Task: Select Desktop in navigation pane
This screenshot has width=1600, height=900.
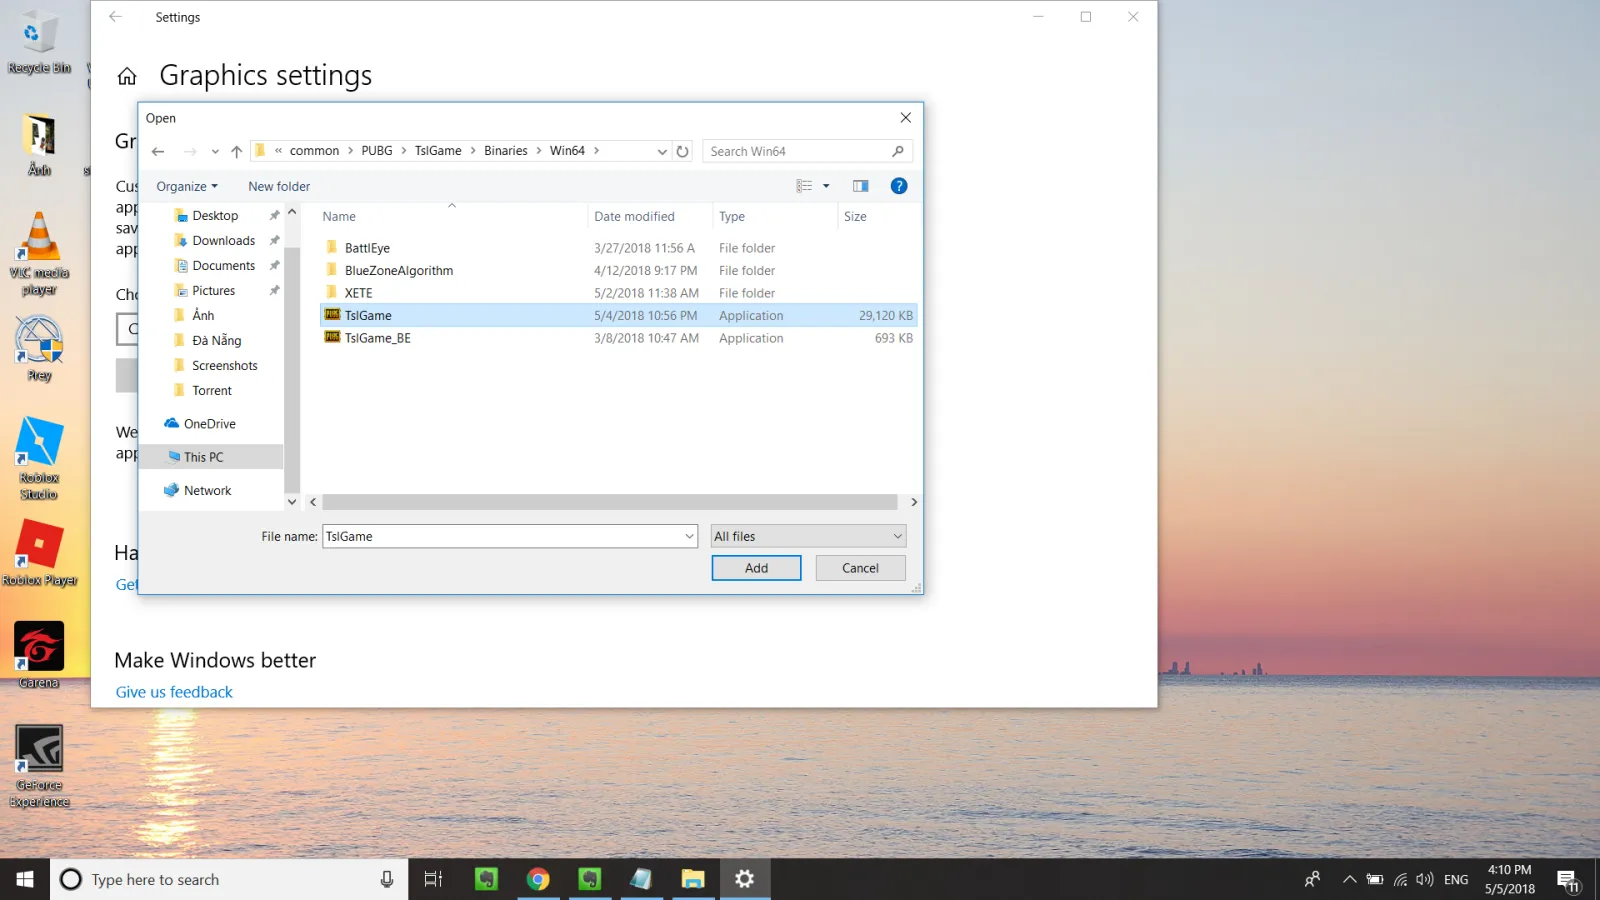Action: 214,215
